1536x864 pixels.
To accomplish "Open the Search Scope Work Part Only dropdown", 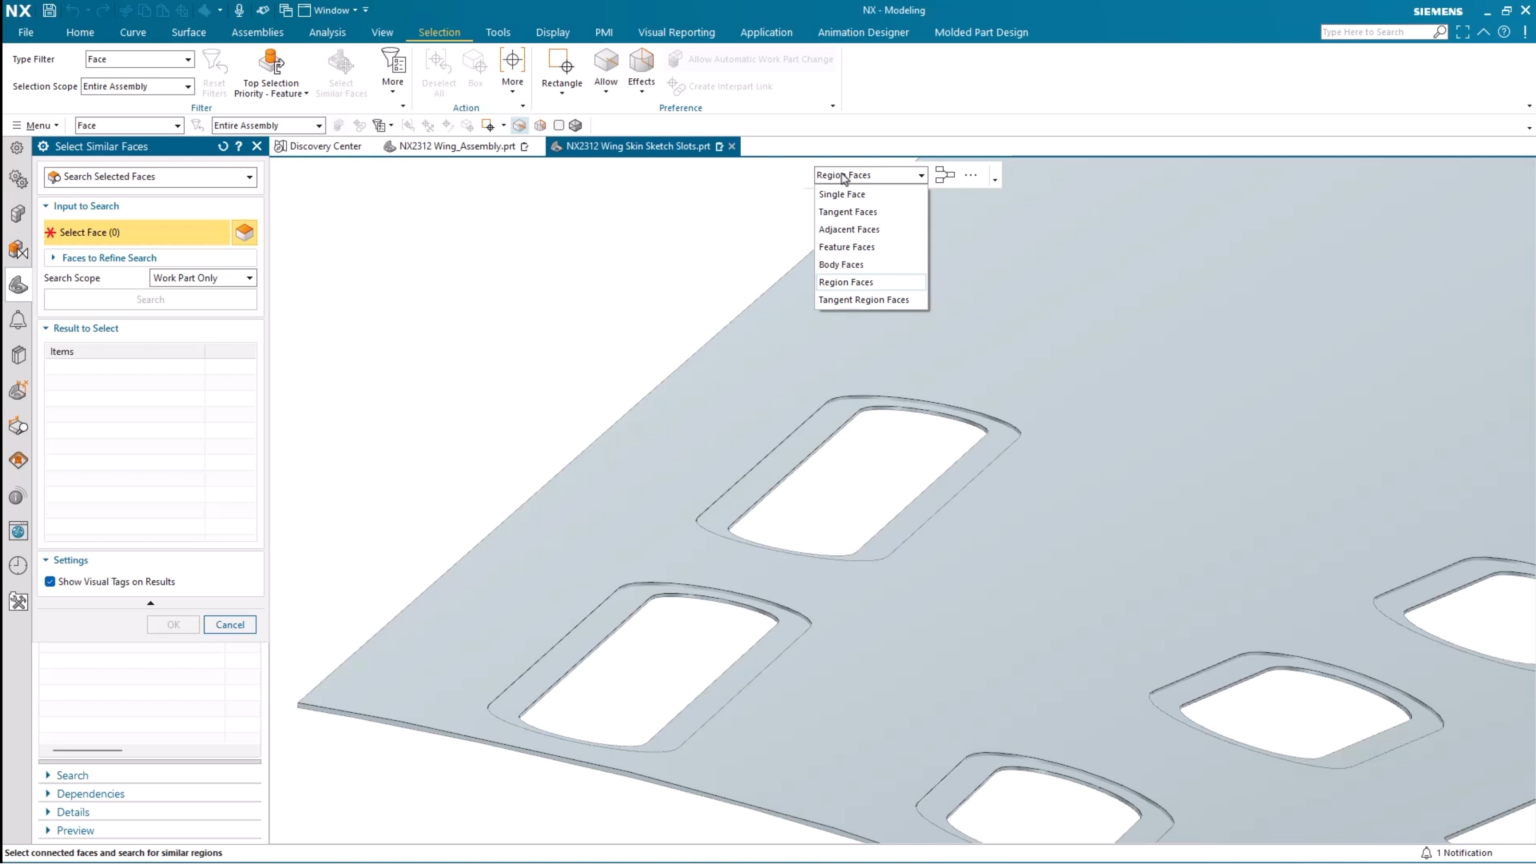I will tap(203, 278).
